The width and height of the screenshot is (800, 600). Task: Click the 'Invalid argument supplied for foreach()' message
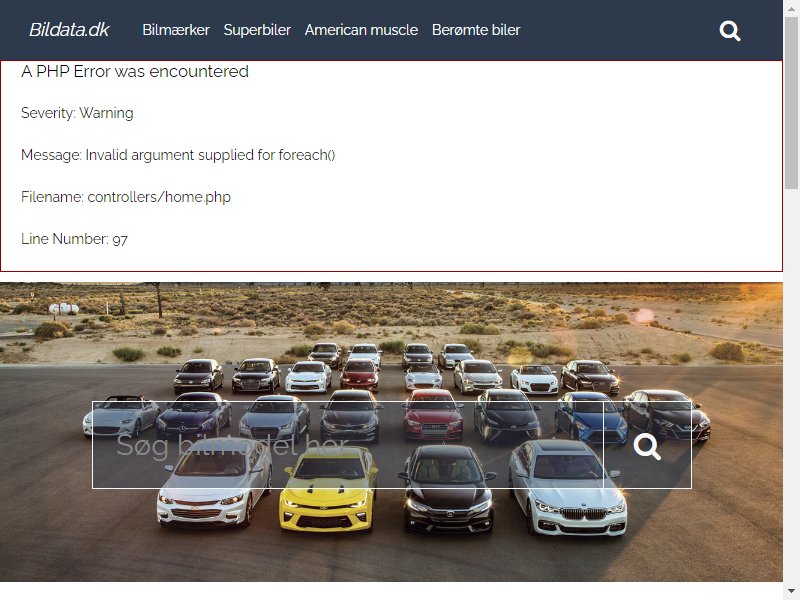coord(210,155)
